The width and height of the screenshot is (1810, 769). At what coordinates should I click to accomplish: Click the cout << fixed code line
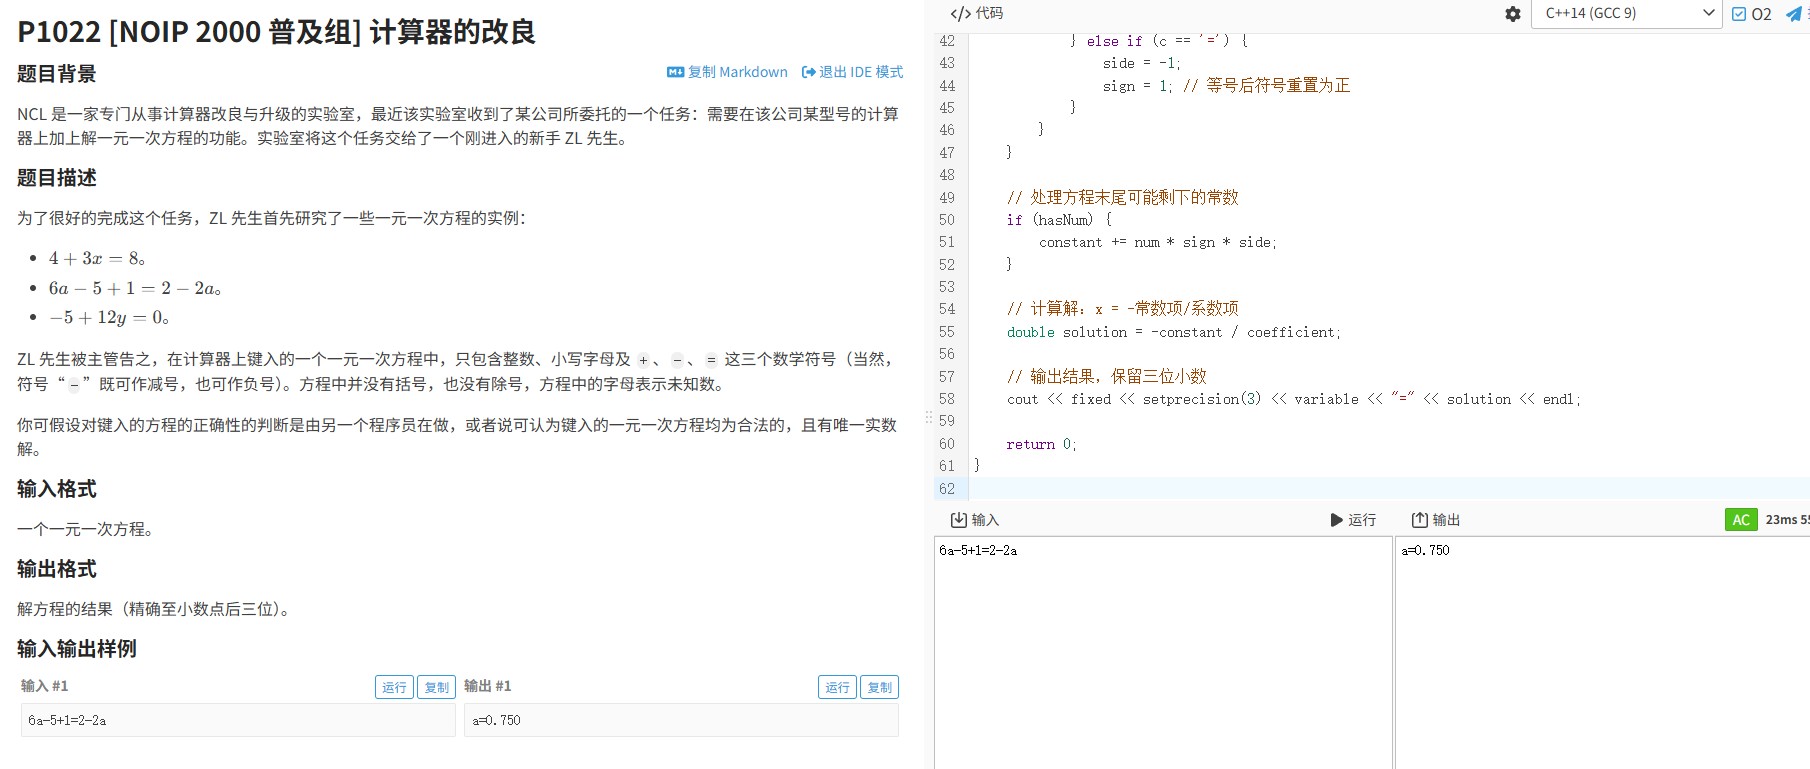click(x=1294, y=399)
